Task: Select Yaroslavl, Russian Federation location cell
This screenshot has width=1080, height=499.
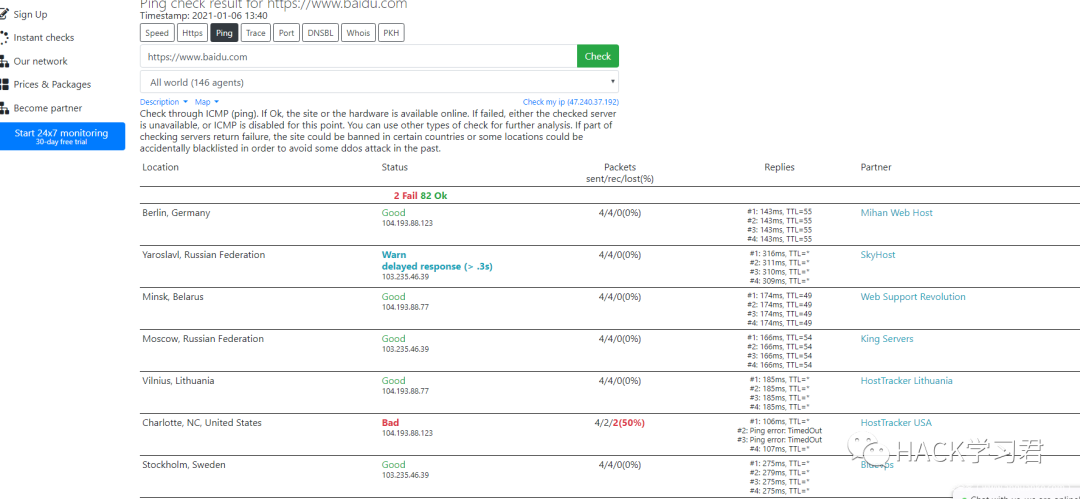Action: coord(203,255)
